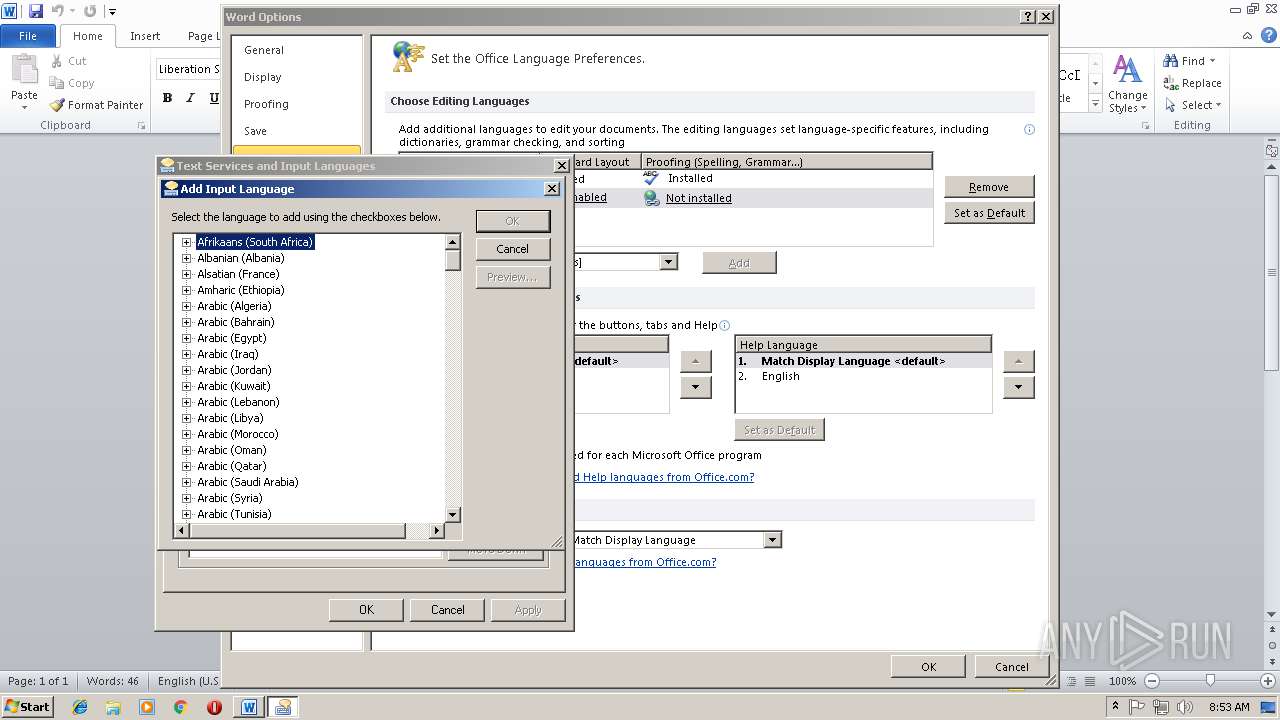1280x720 pixels.
Task: Move Help Language down arrow button
Action: (x=1018, y=387)
